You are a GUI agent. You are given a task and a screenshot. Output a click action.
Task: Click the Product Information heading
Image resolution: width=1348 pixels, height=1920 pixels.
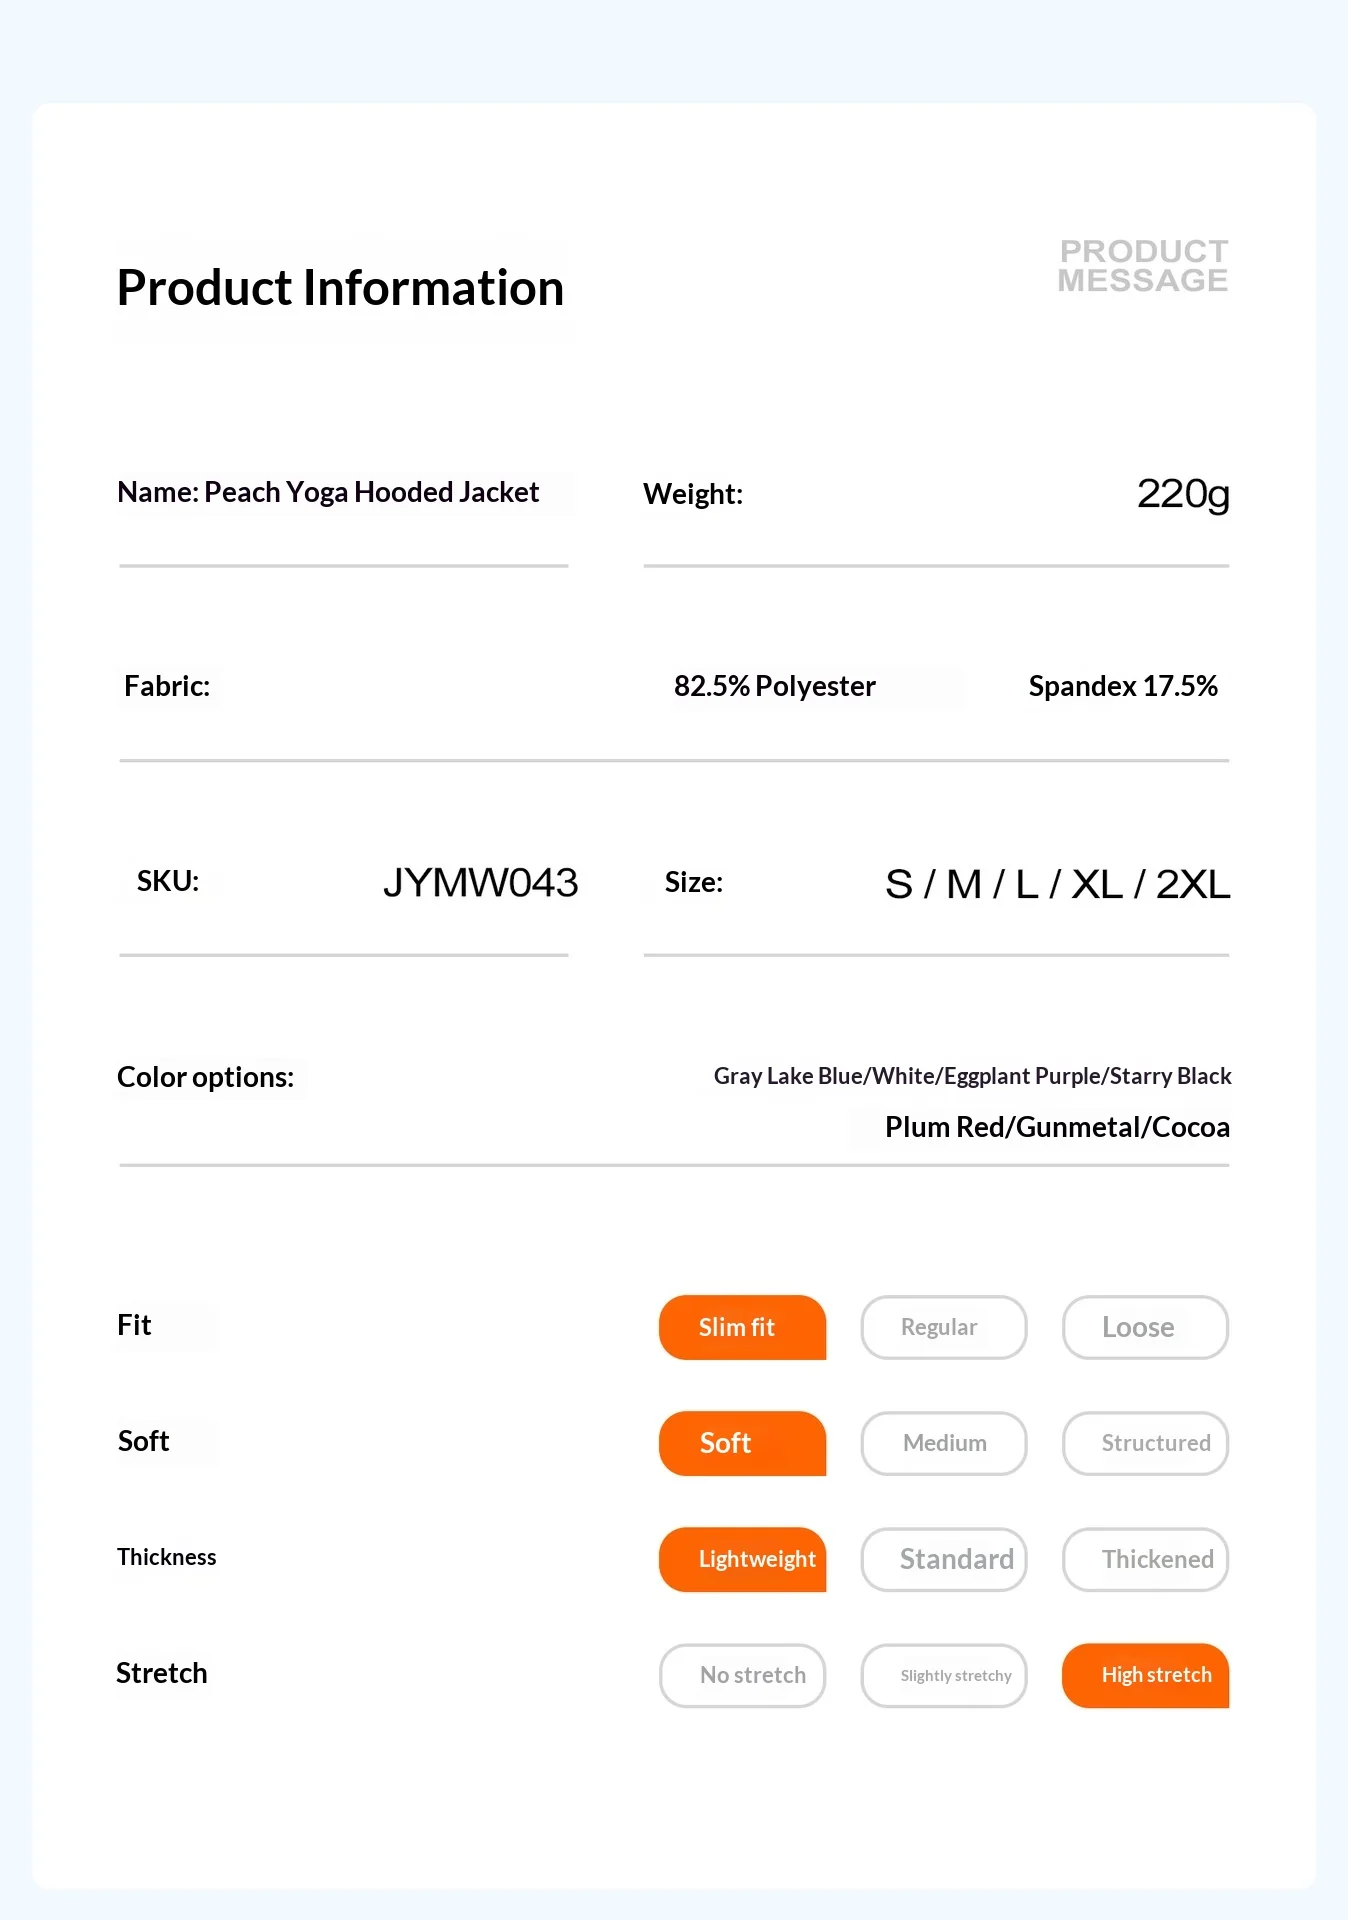click(340, 288)
